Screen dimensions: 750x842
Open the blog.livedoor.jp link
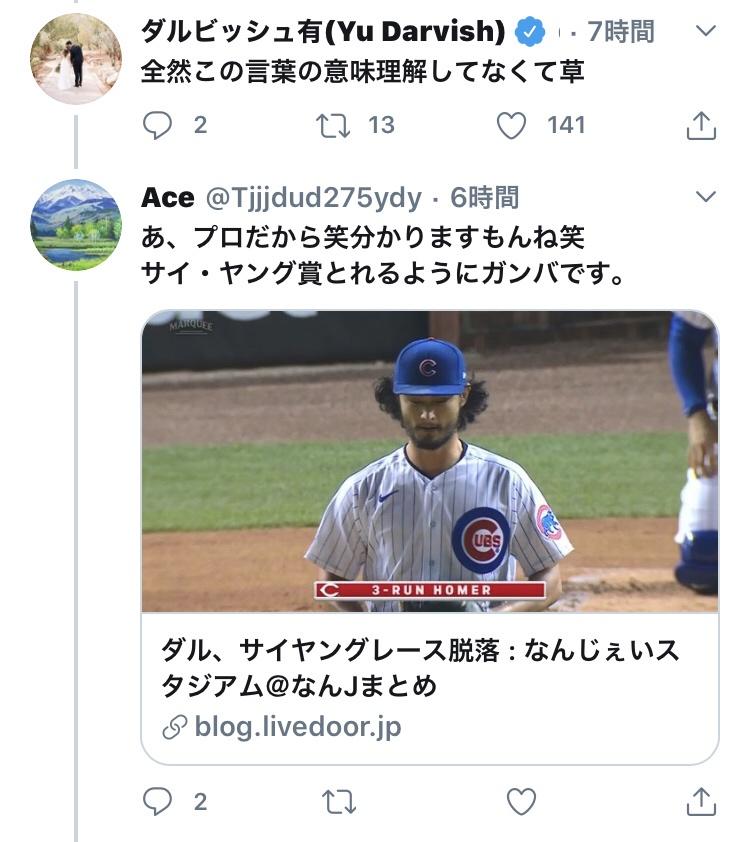298,727
